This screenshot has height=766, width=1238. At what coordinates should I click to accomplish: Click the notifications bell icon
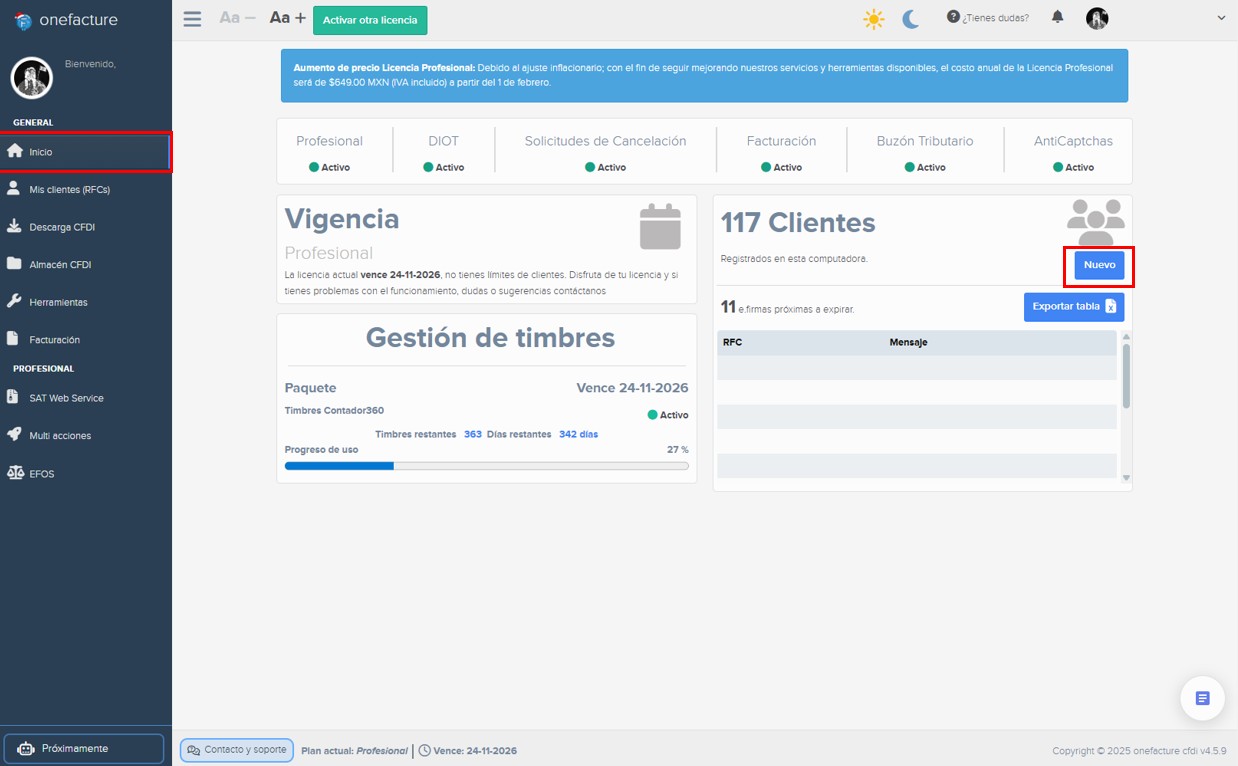click(x=1057, y=17)
